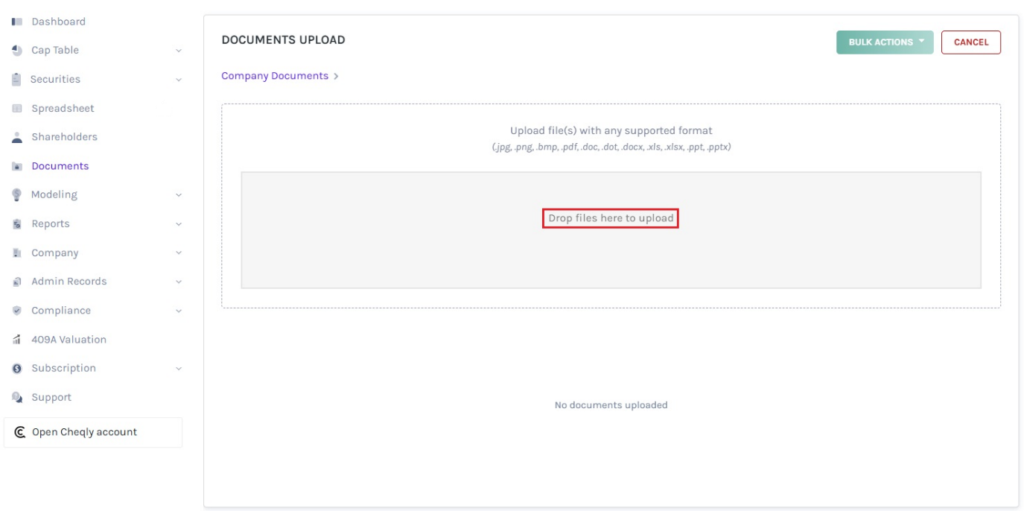Click the Company building icon
Viewport: 1024px width, 511px height.
[17, 253]
